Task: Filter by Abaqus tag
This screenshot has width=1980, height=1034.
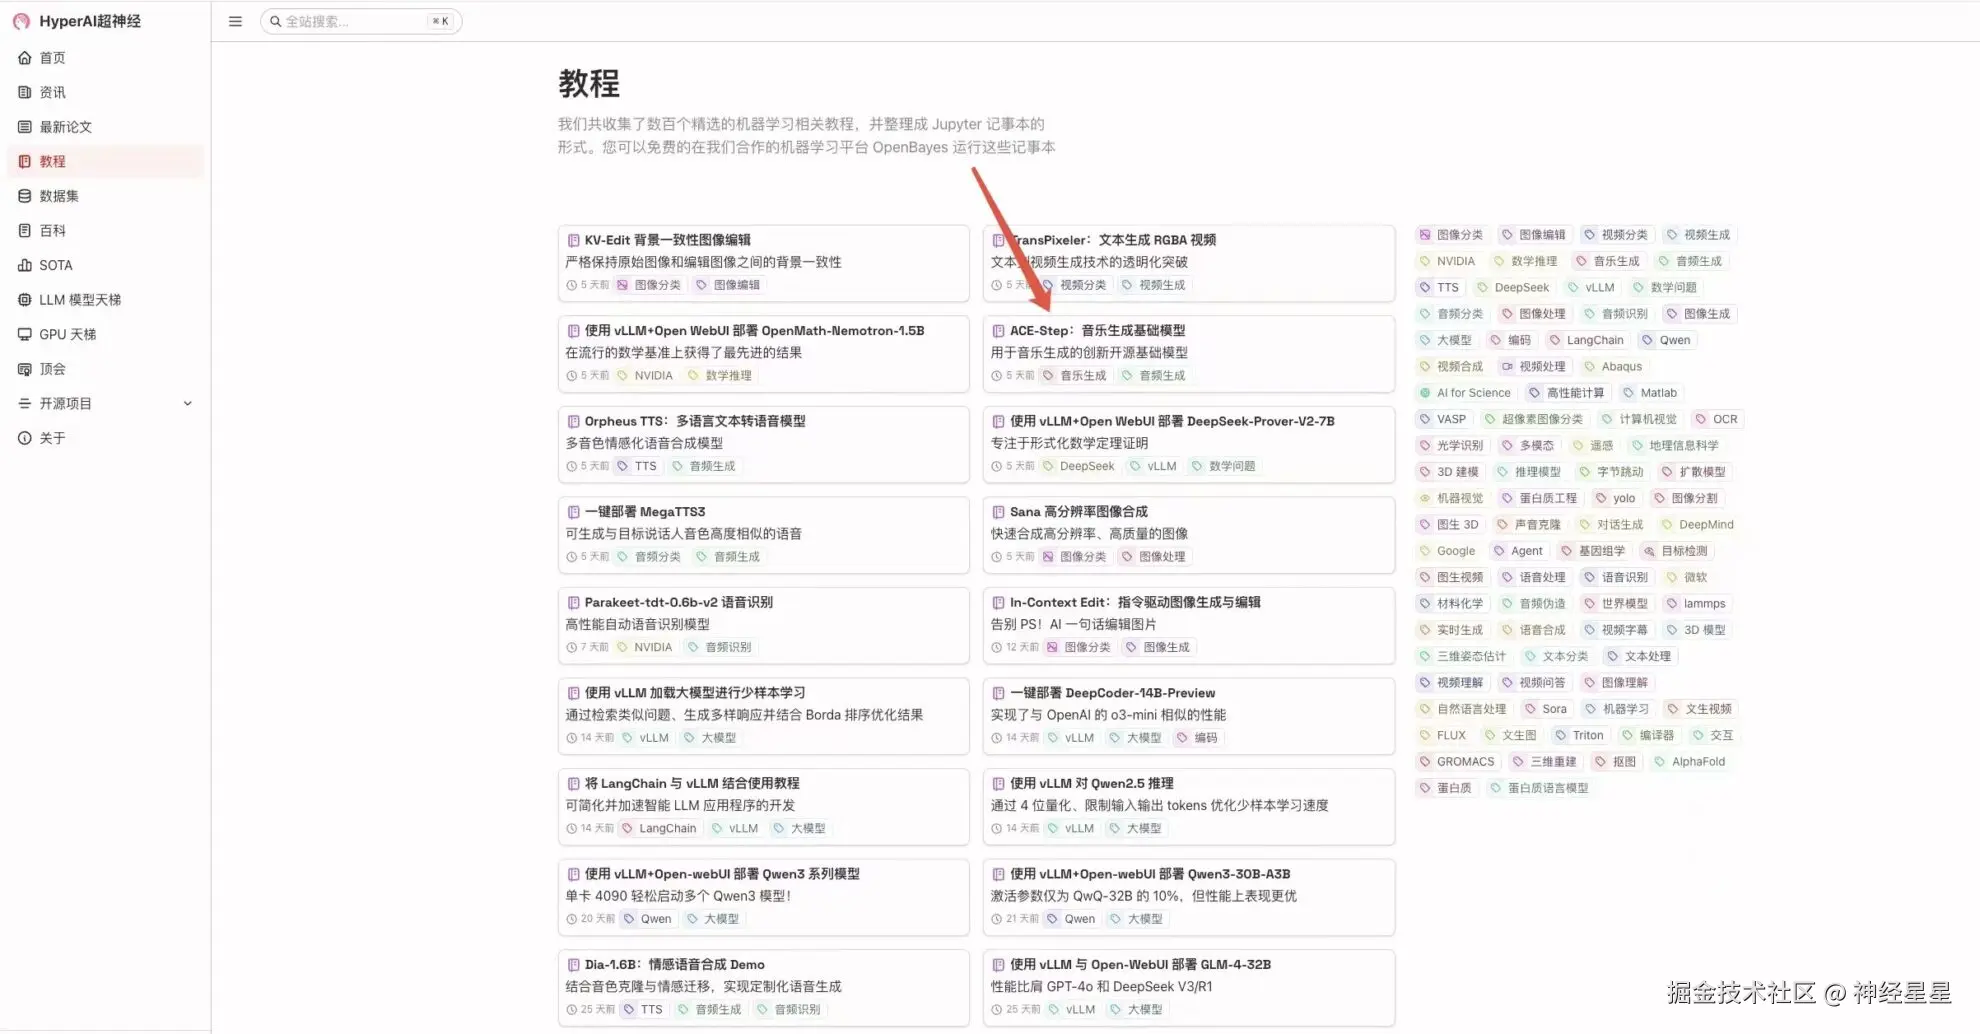Action: point(1613,366)
